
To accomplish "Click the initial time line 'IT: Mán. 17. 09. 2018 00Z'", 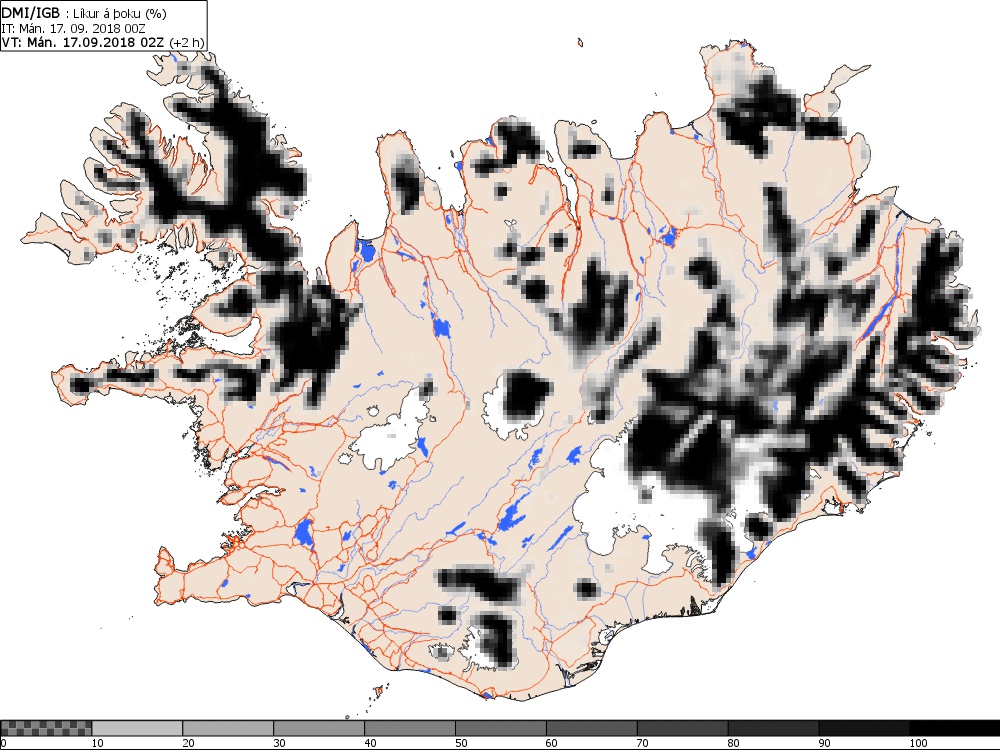I will pos(73,28).
